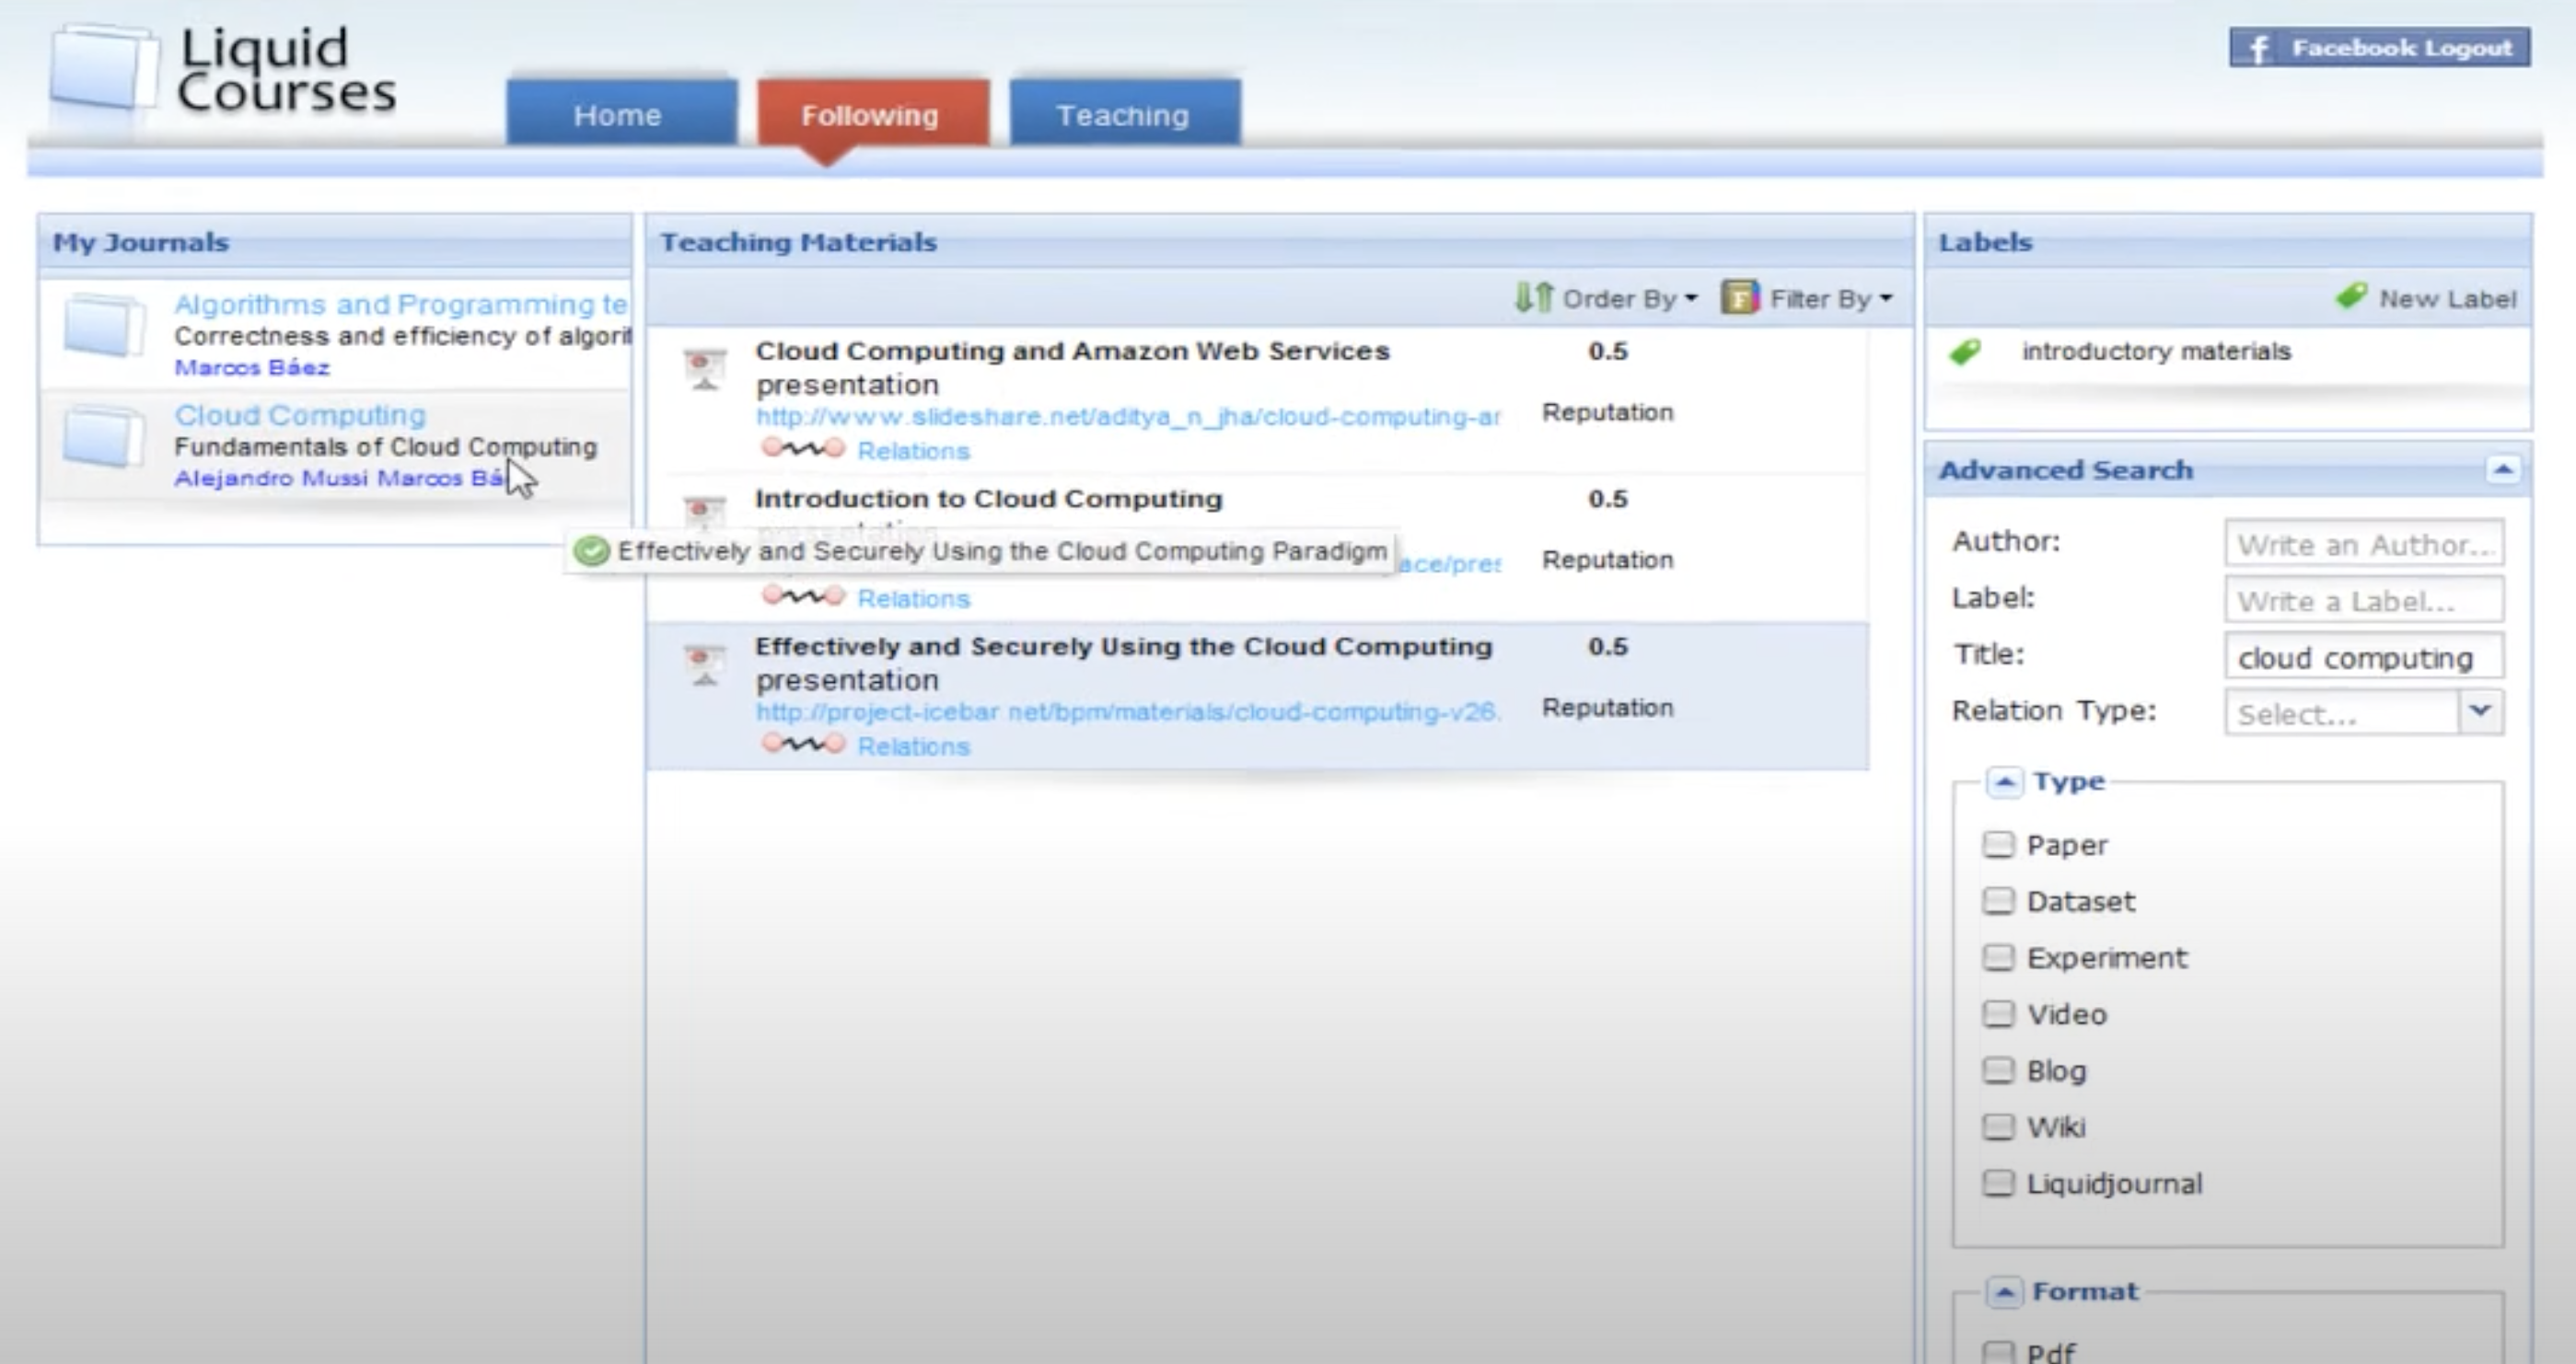Open the project-icebar.net cloud-computing URL
Viewport: 2576px width, 1364px height.
tap(1128, 712)
